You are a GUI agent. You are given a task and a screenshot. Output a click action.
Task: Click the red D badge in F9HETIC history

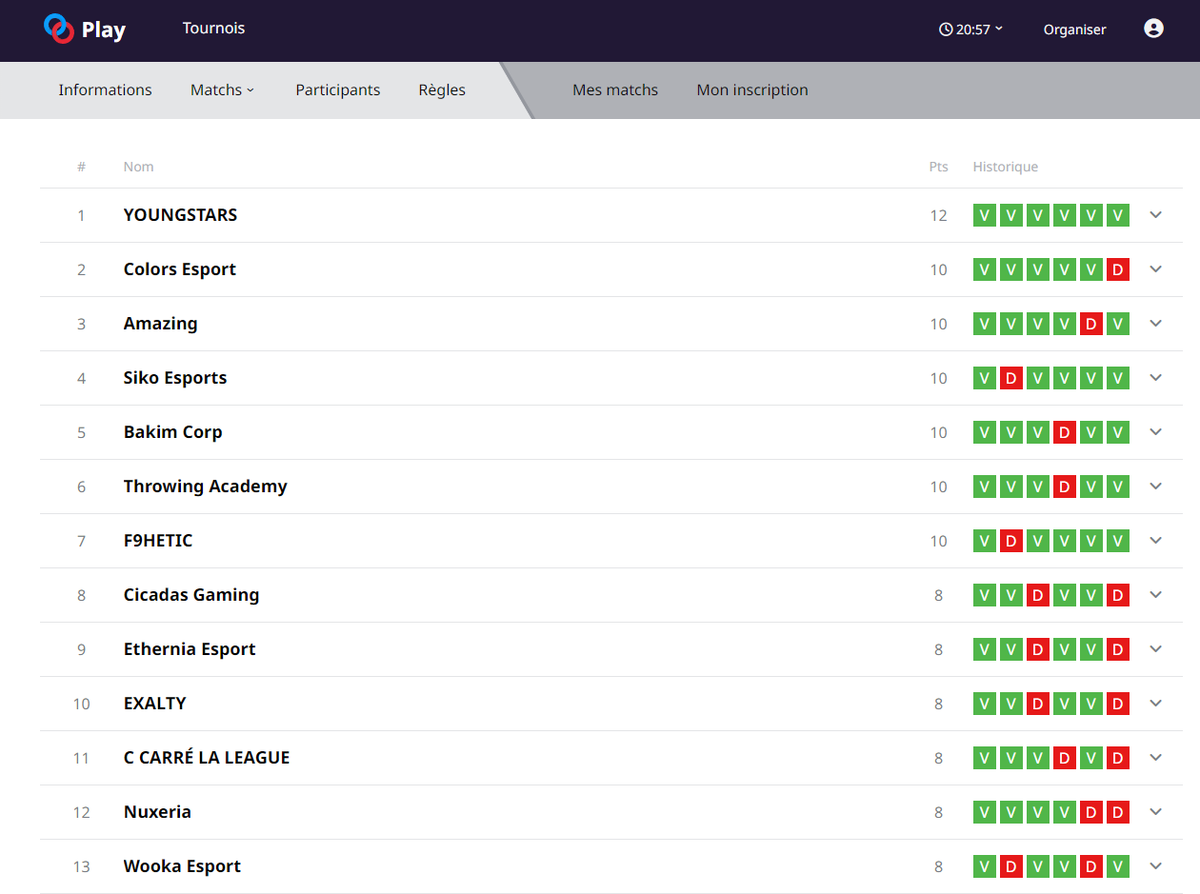pyautogui.click(x=1011, y=540)
